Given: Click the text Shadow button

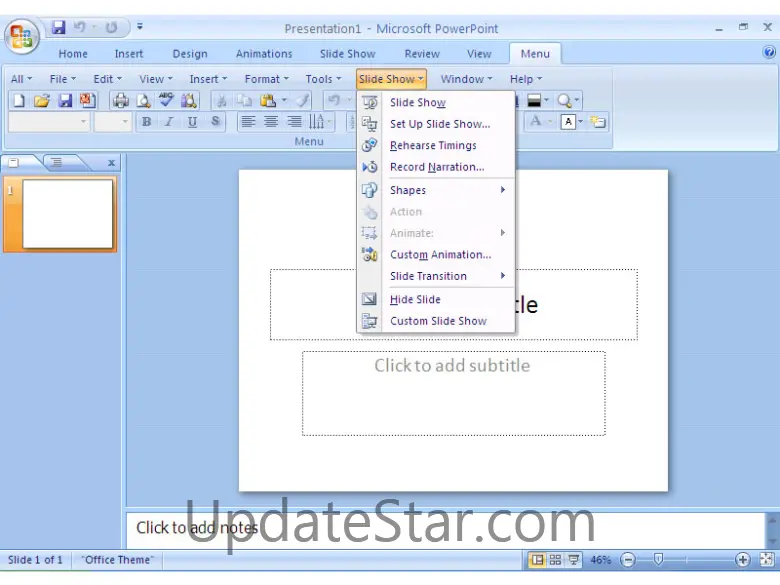Looking at the screenshot, I should tap(215, 122).
